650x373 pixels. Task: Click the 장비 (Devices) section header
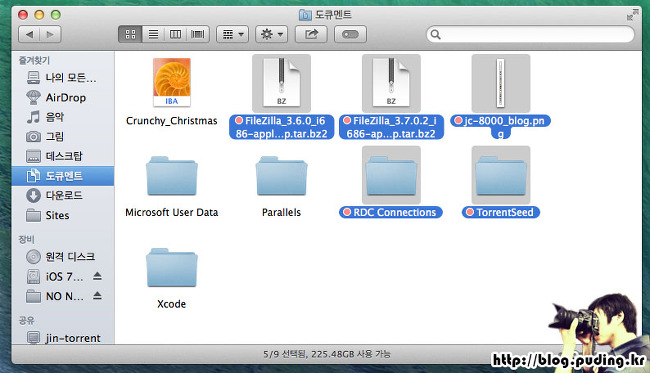(x=27, y=239)
